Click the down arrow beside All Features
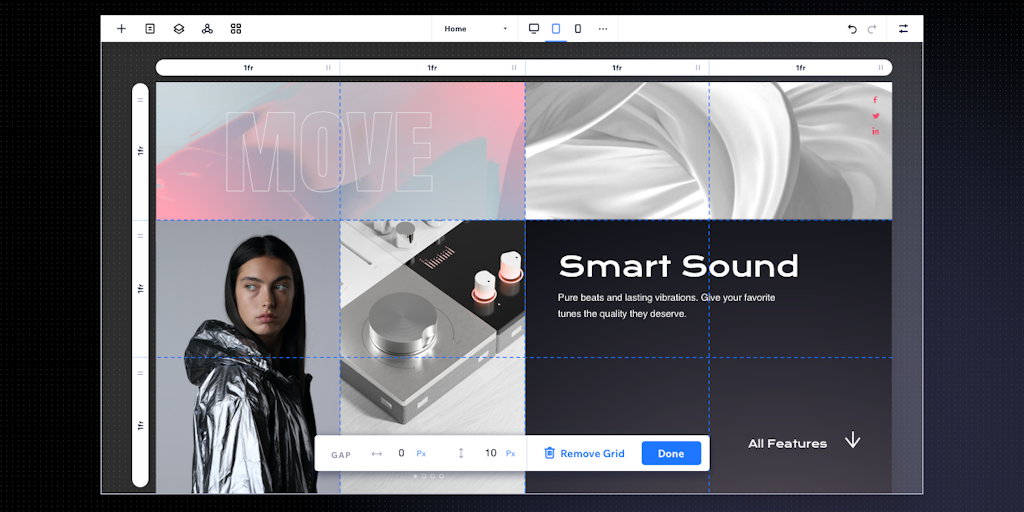 coord(852,440)
